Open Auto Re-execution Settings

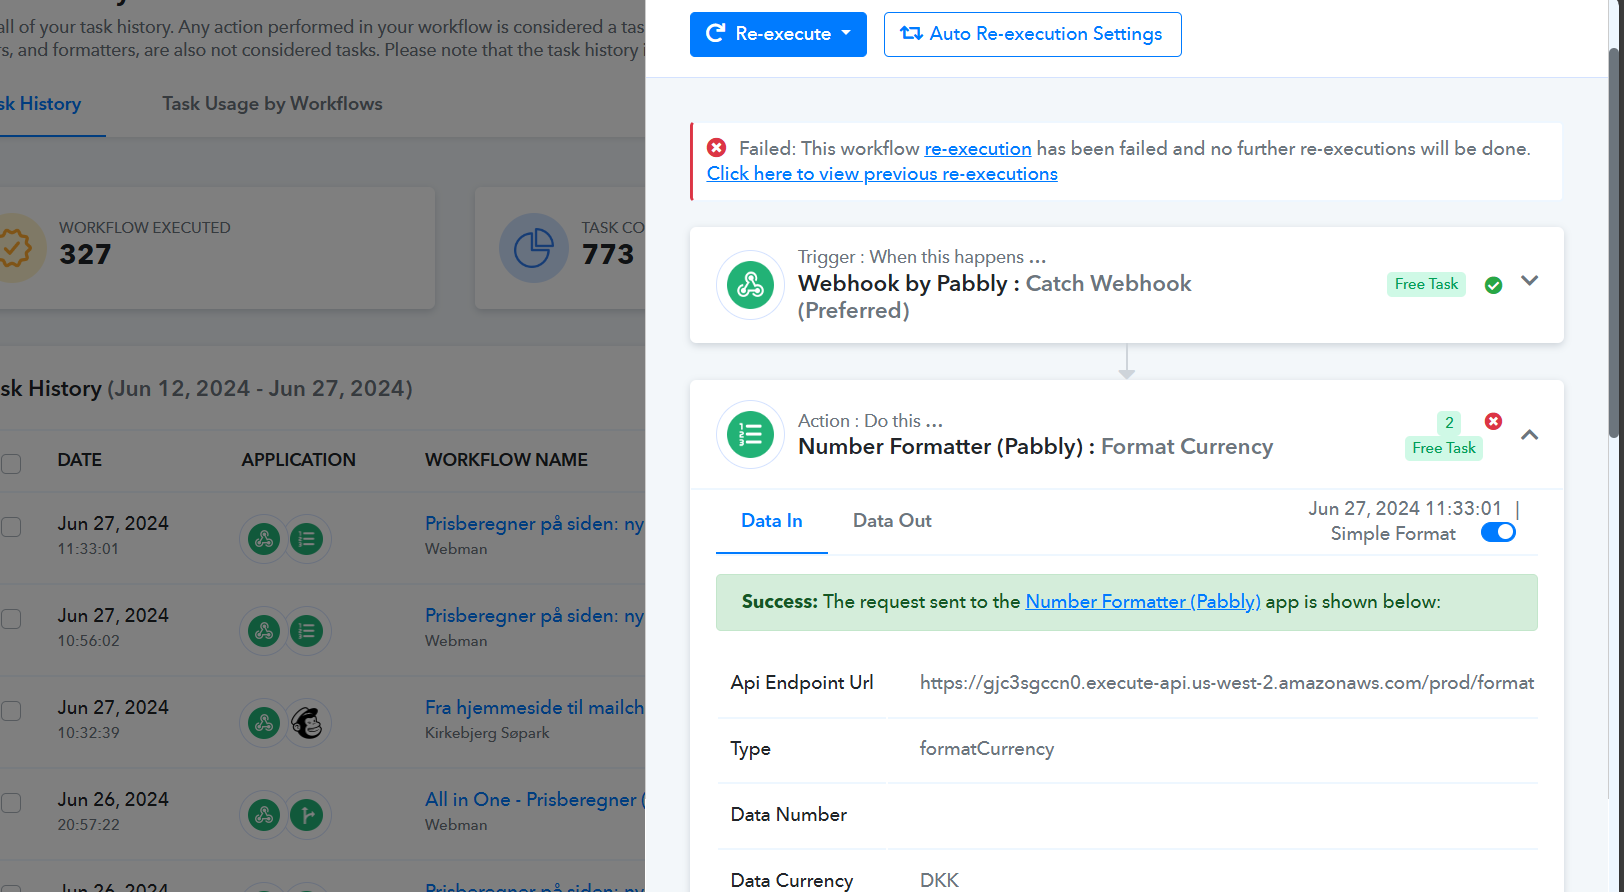coord(1032,34)
